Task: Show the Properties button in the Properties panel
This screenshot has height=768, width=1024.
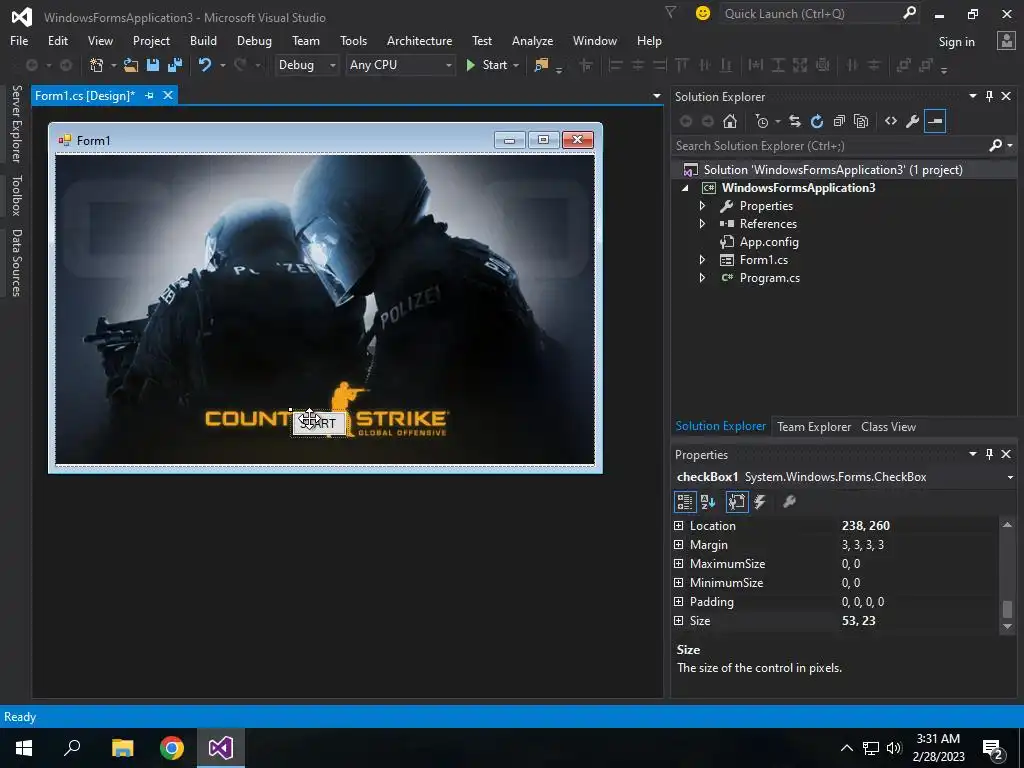Action: click(x=737, y=502)
